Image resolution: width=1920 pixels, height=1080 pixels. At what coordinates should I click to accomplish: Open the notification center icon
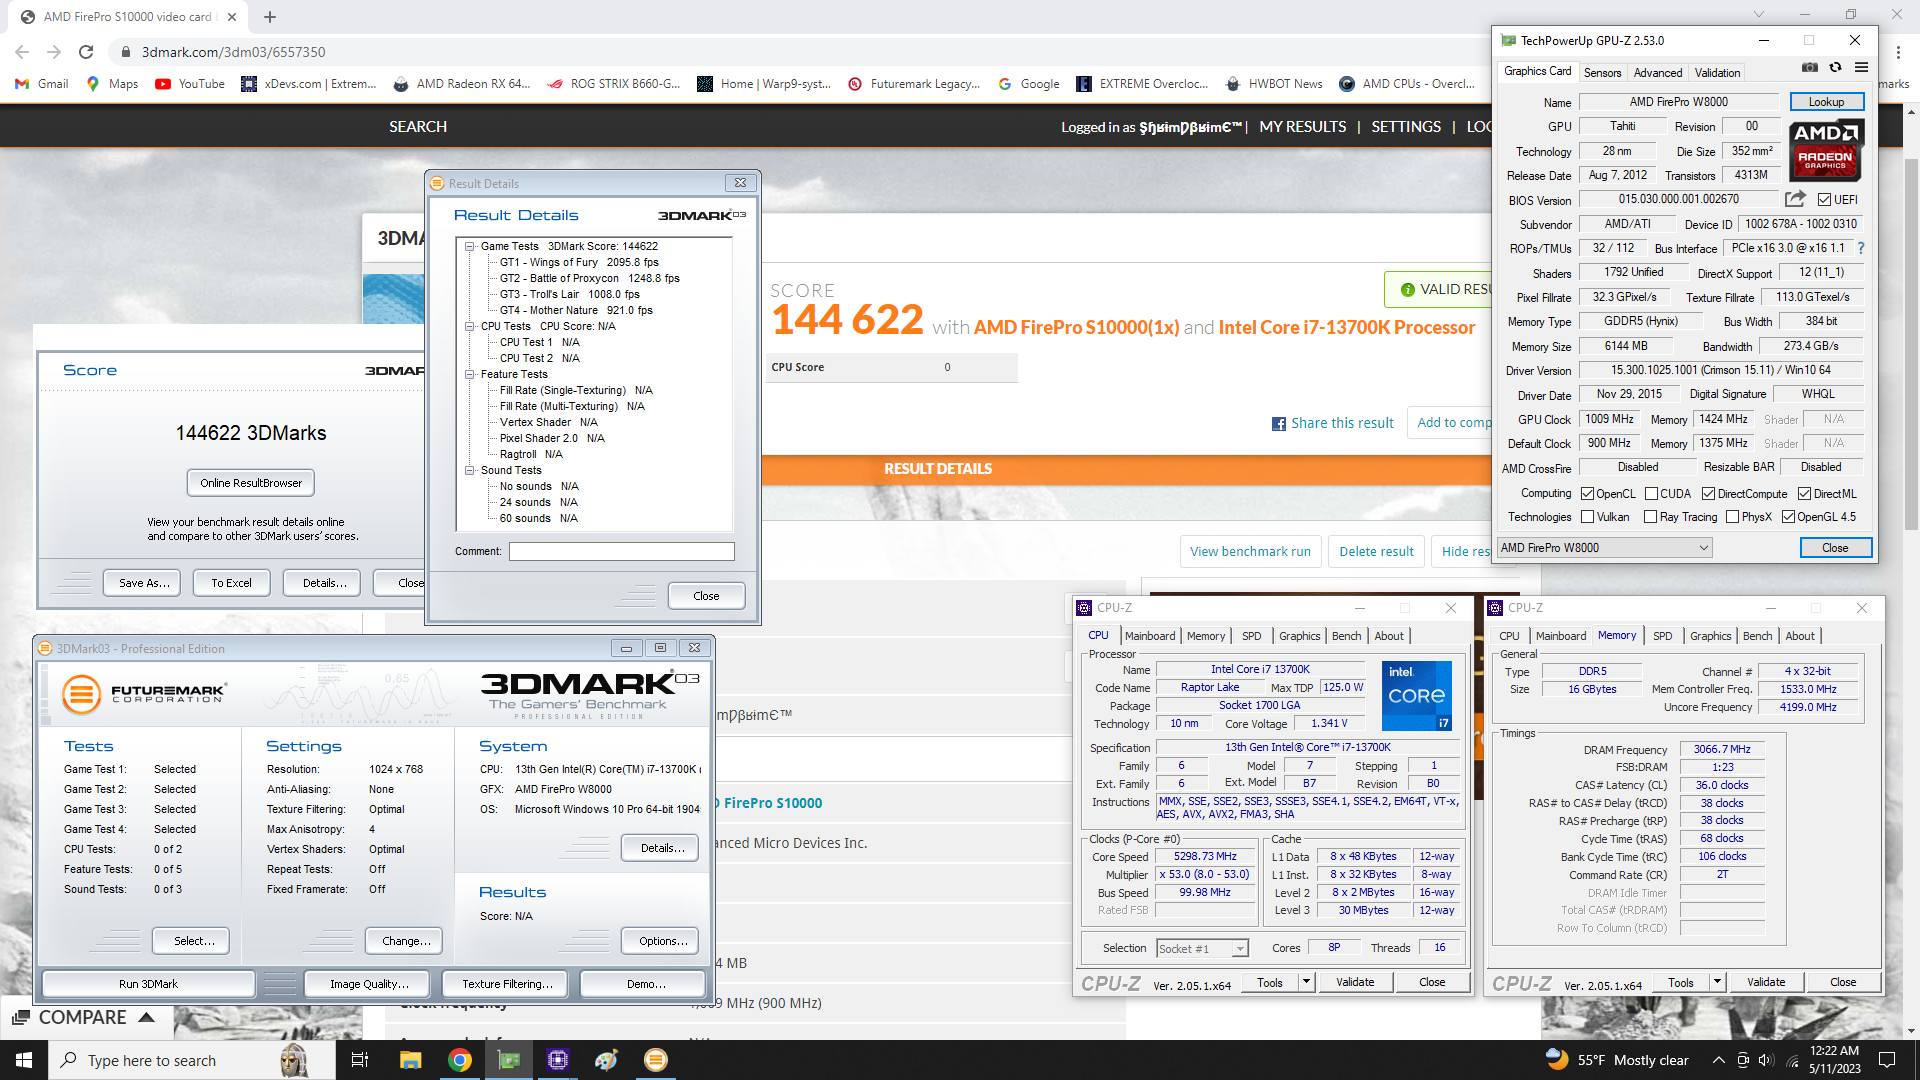pos(1887,1060)
